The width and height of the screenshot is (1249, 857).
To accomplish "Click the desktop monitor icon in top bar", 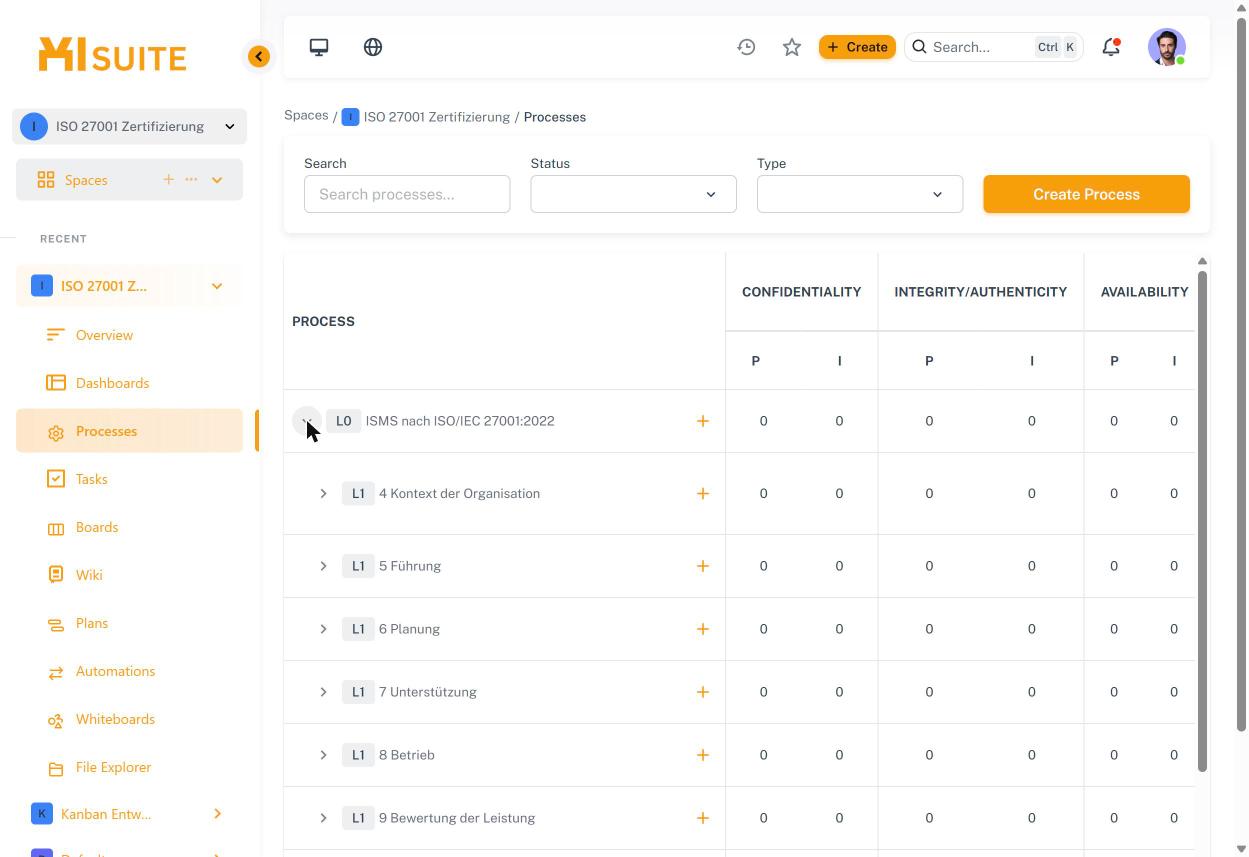I will 319,47.
